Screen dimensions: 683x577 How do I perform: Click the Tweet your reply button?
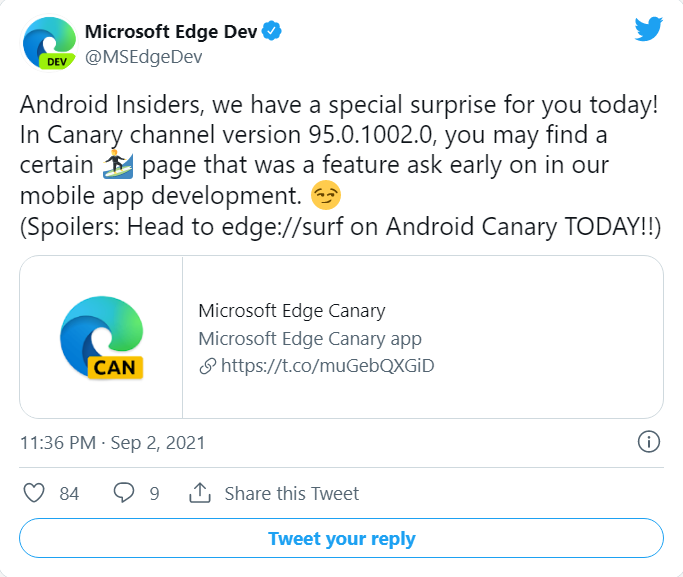click(x=341, y=538)
